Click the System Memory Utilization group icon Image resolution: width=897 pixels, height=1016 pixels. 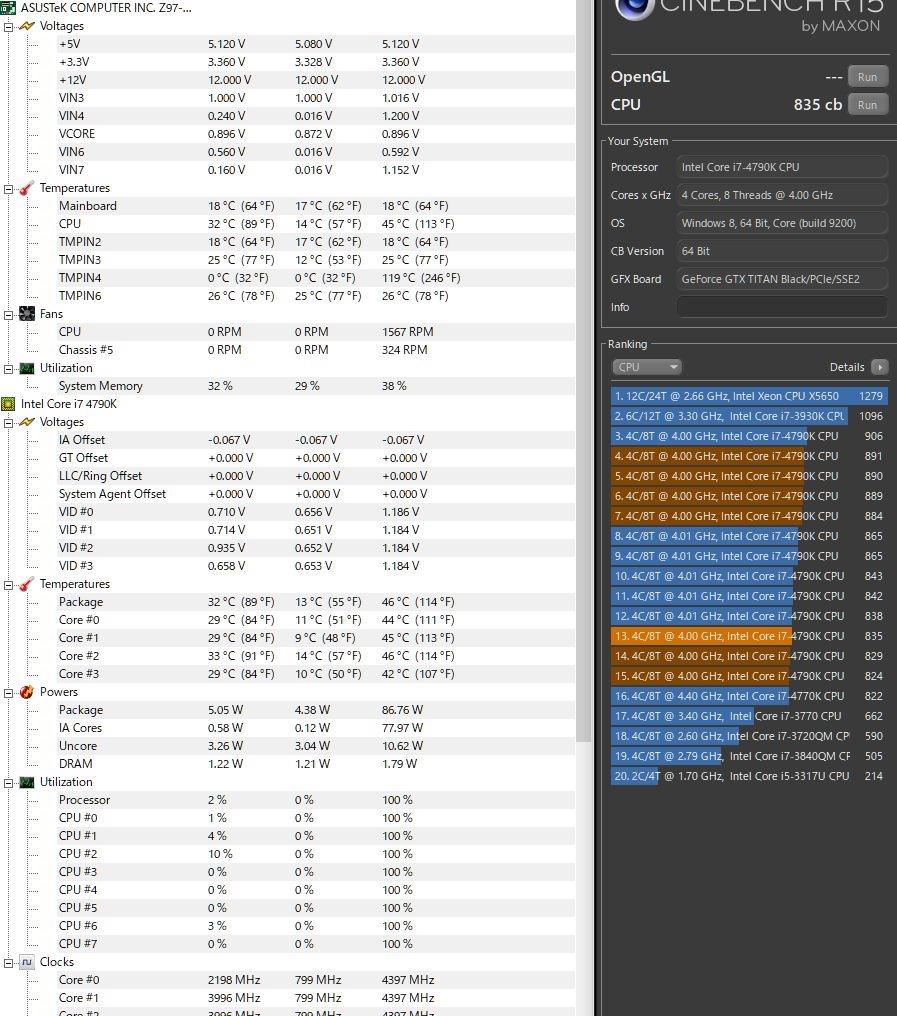[27, 368]
